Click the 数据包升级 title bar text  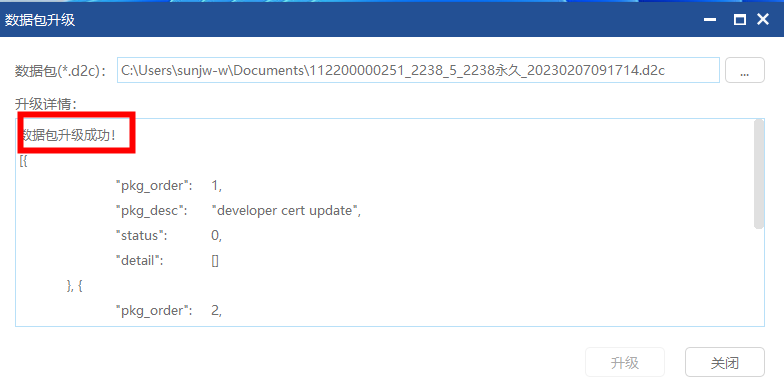40,20
